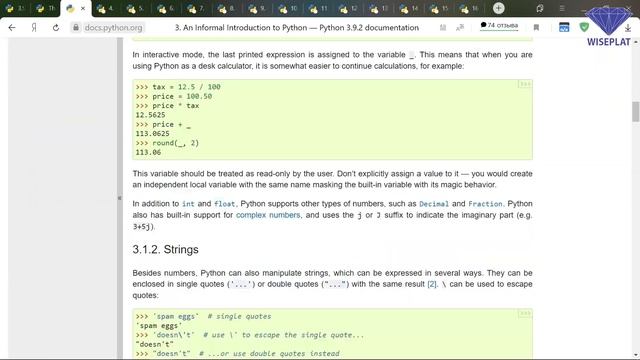Collapse the sidebar with the « handle
The image size is (640, 360).
coord(120,198)
